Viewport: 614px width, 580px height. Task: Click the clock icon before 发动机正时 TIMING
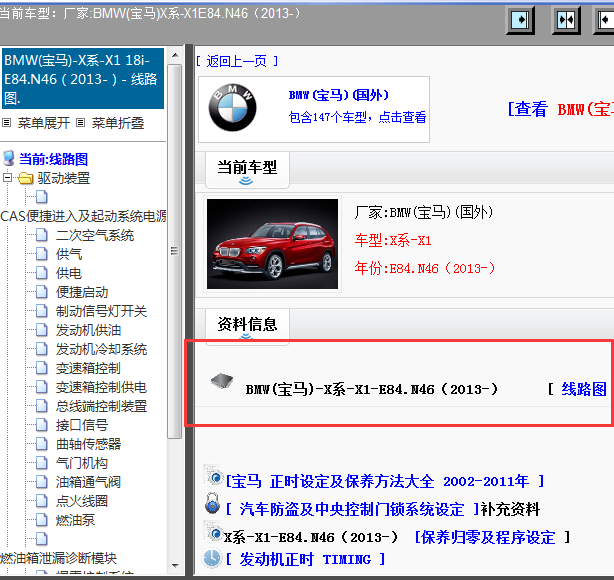[213, 558]
